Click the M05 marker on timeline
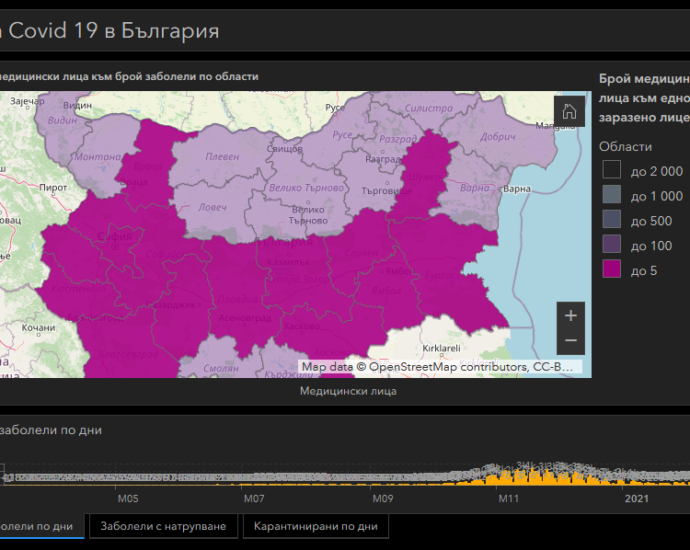 tap(128, 499)
